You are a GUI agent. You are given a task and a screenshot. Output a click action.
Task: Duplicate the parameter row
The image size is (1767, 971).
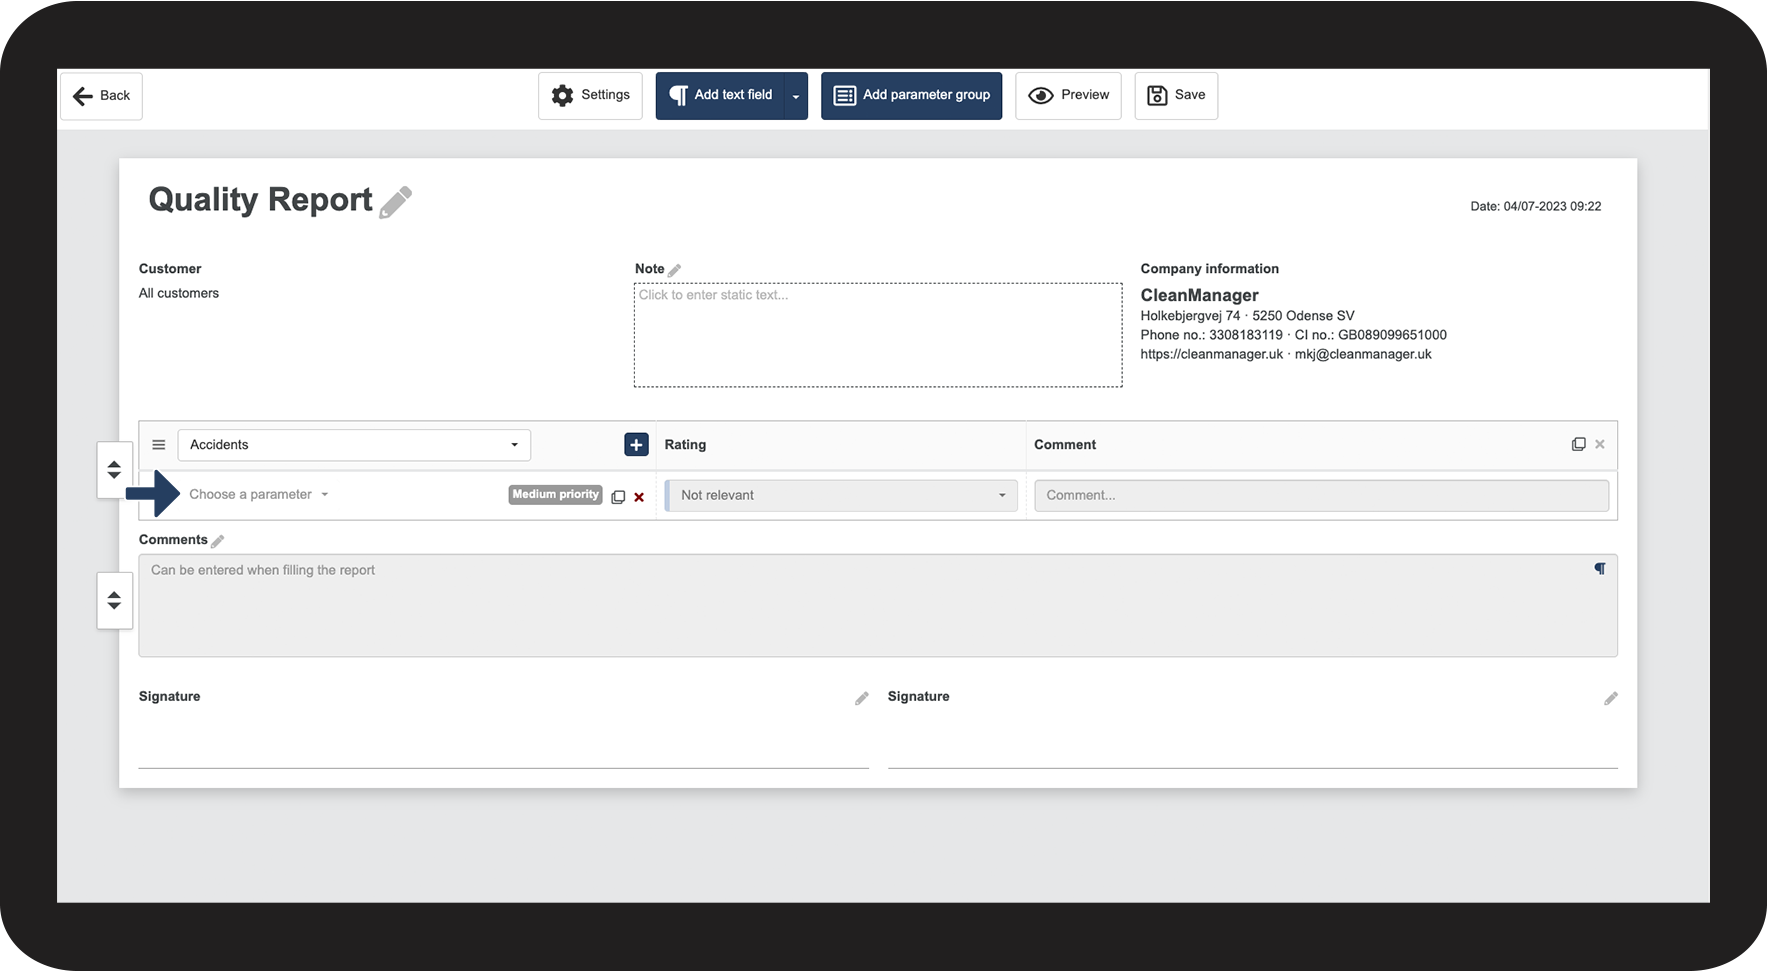618,497
